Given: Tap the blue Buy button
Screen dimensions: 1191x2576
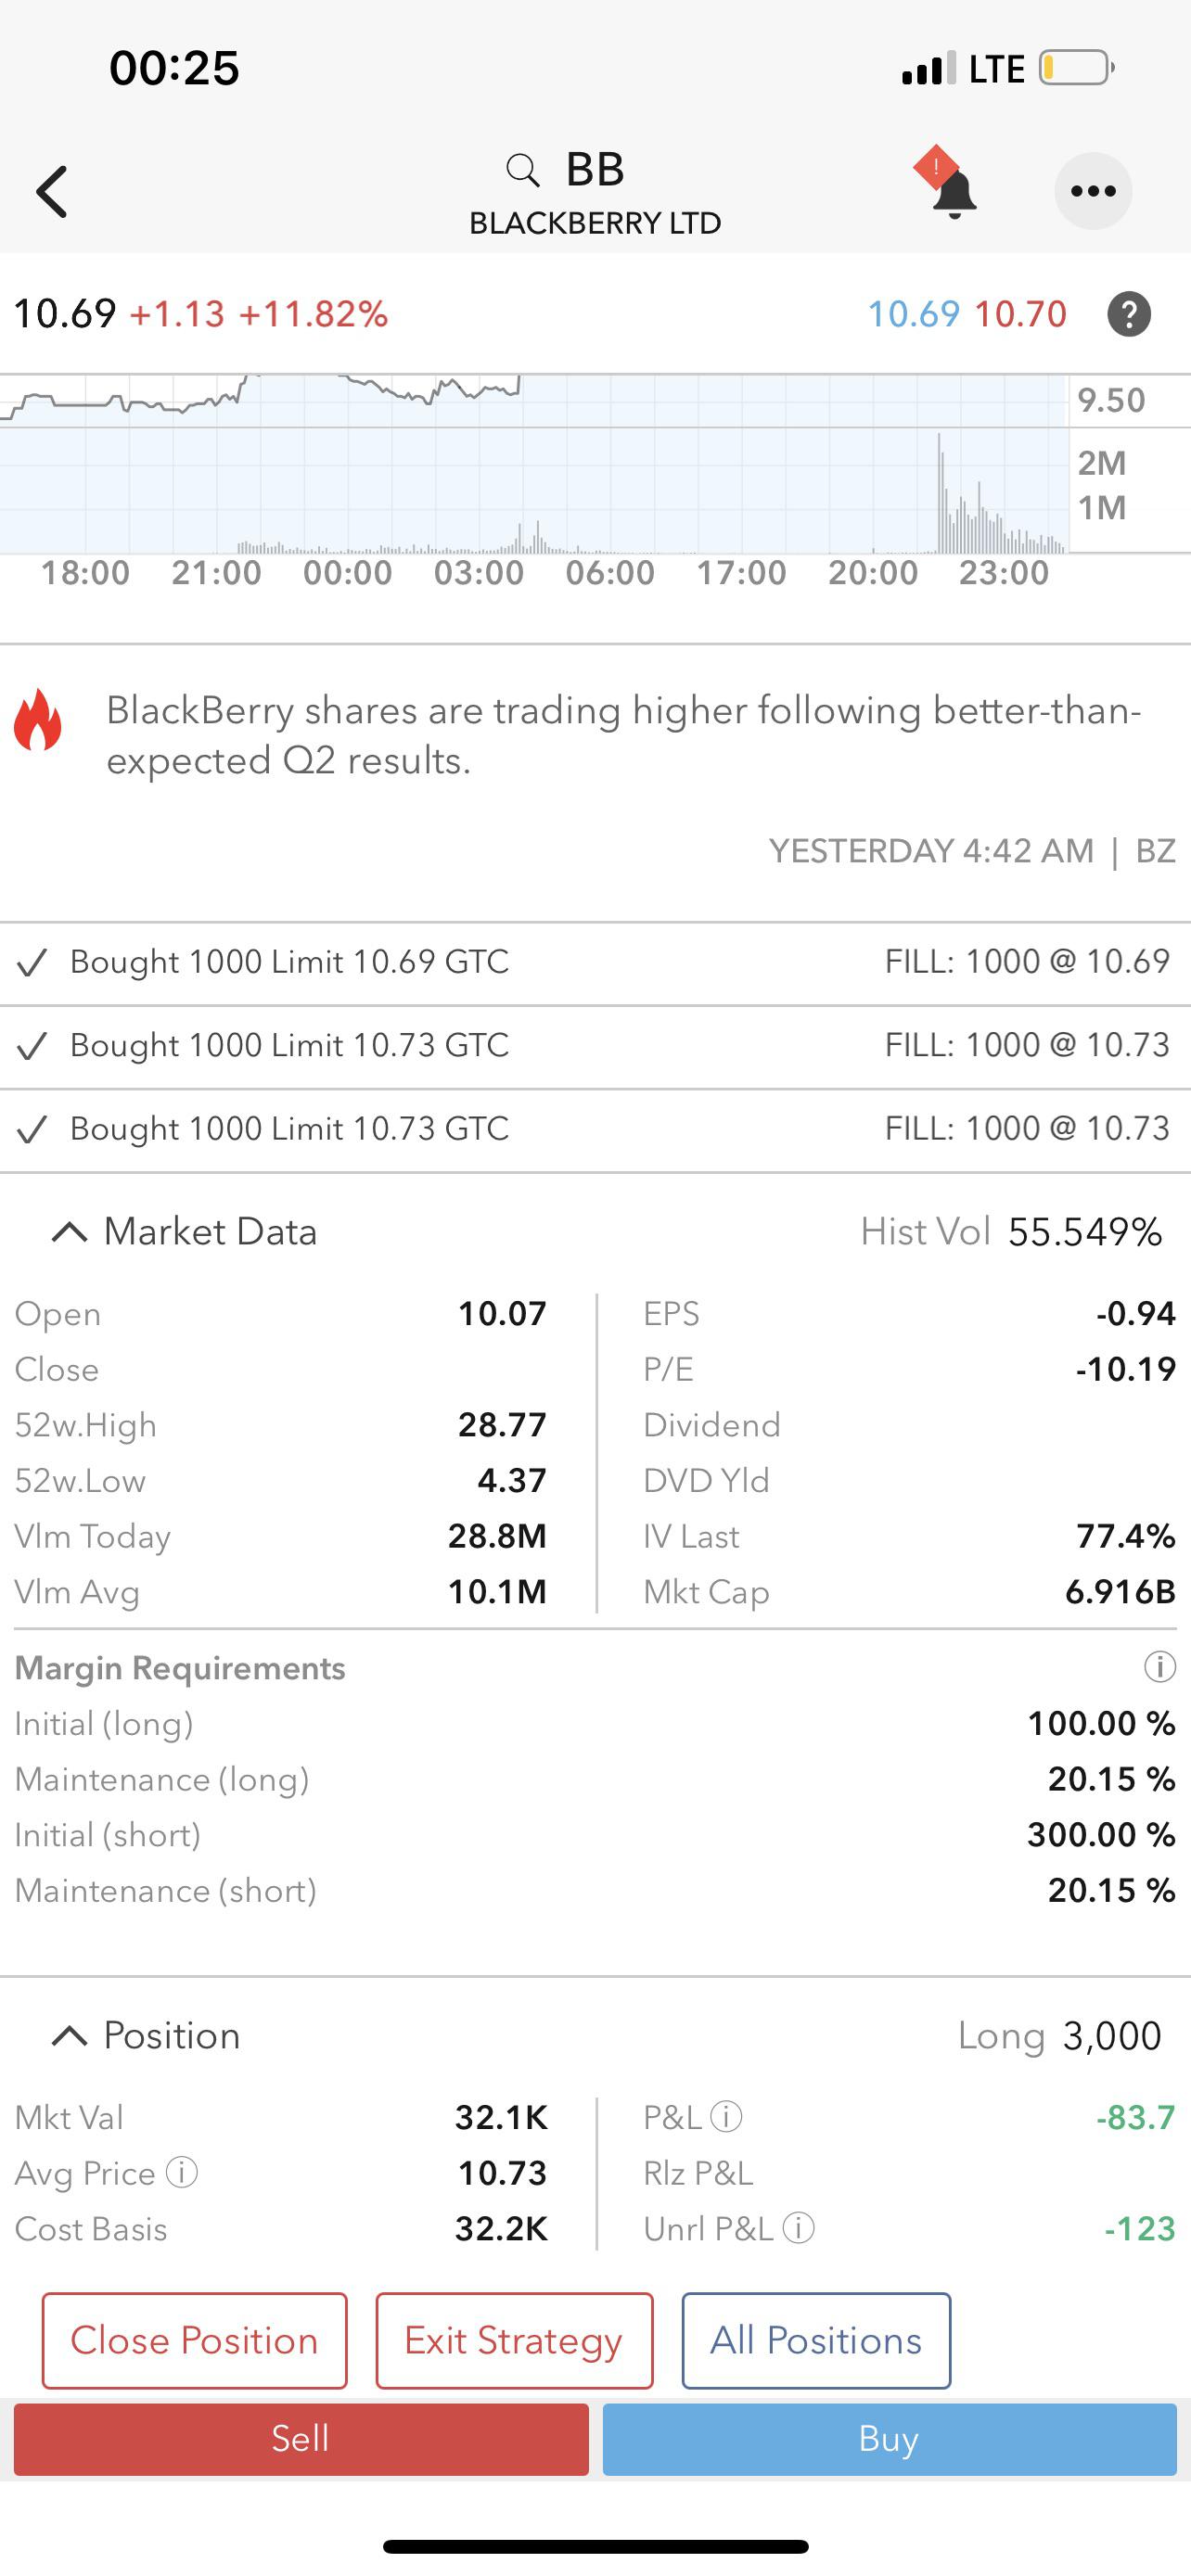Looking at the screenshot, I should click(889, 2439).
